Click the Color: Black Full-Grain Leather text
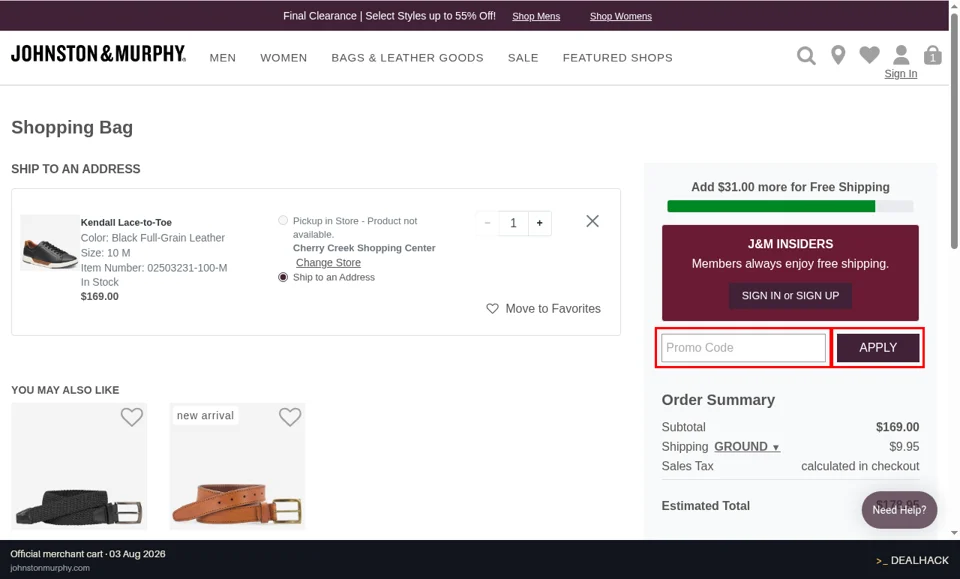 click(152, 237)
